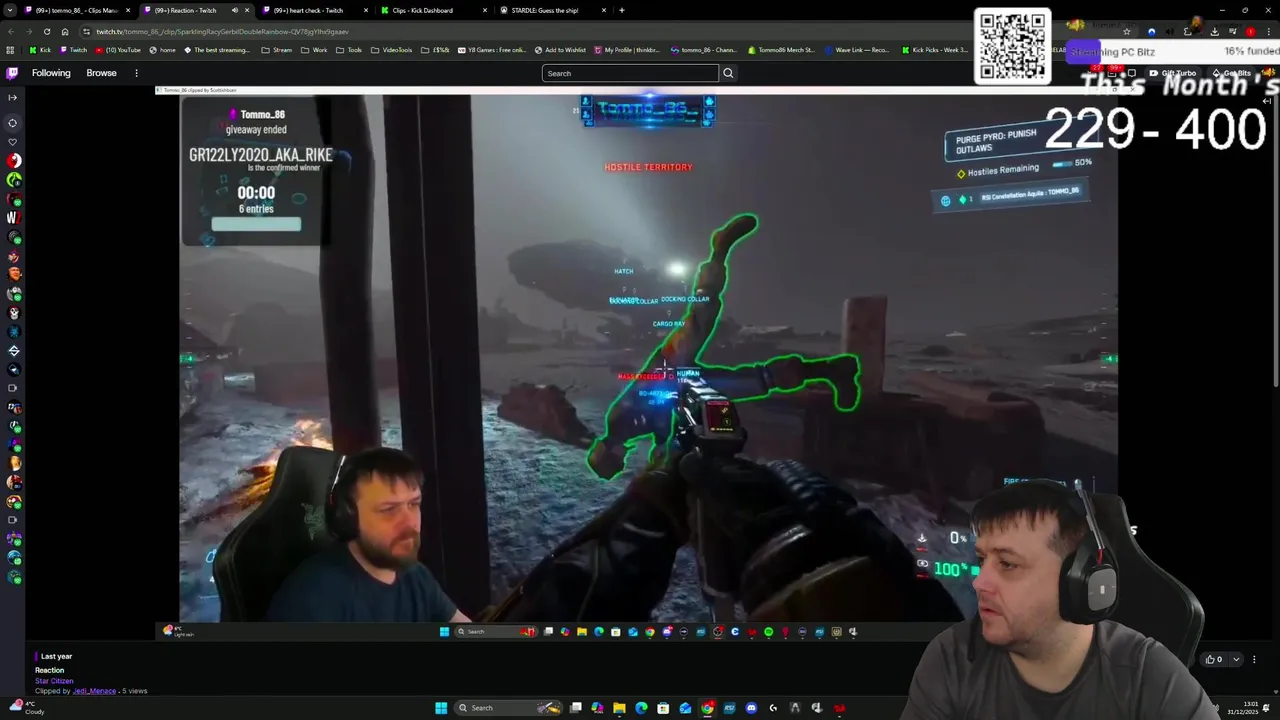Expand the VideoTools bookmarks folder
This screenshot has width=1280, height=720.
click(x=391, y=50)
